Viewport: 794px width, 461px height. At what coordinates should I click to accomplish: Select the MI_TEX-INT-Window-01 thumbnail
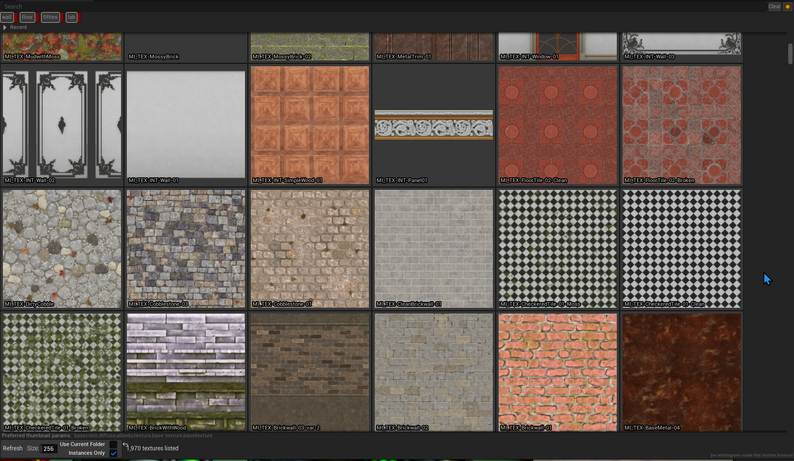click(558, 47)
